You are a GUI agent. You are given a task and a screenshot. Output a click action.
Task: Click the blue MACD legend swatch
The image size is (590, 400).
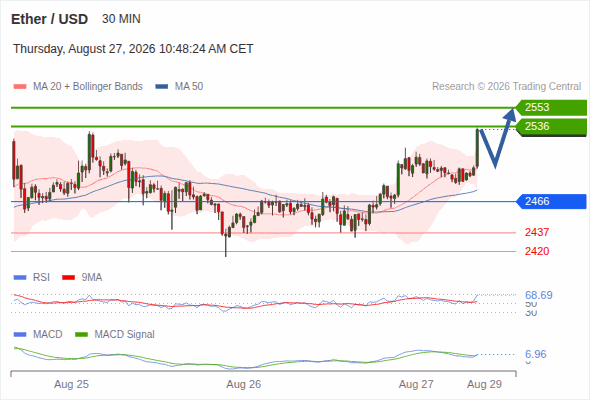(x=20, y=335)
